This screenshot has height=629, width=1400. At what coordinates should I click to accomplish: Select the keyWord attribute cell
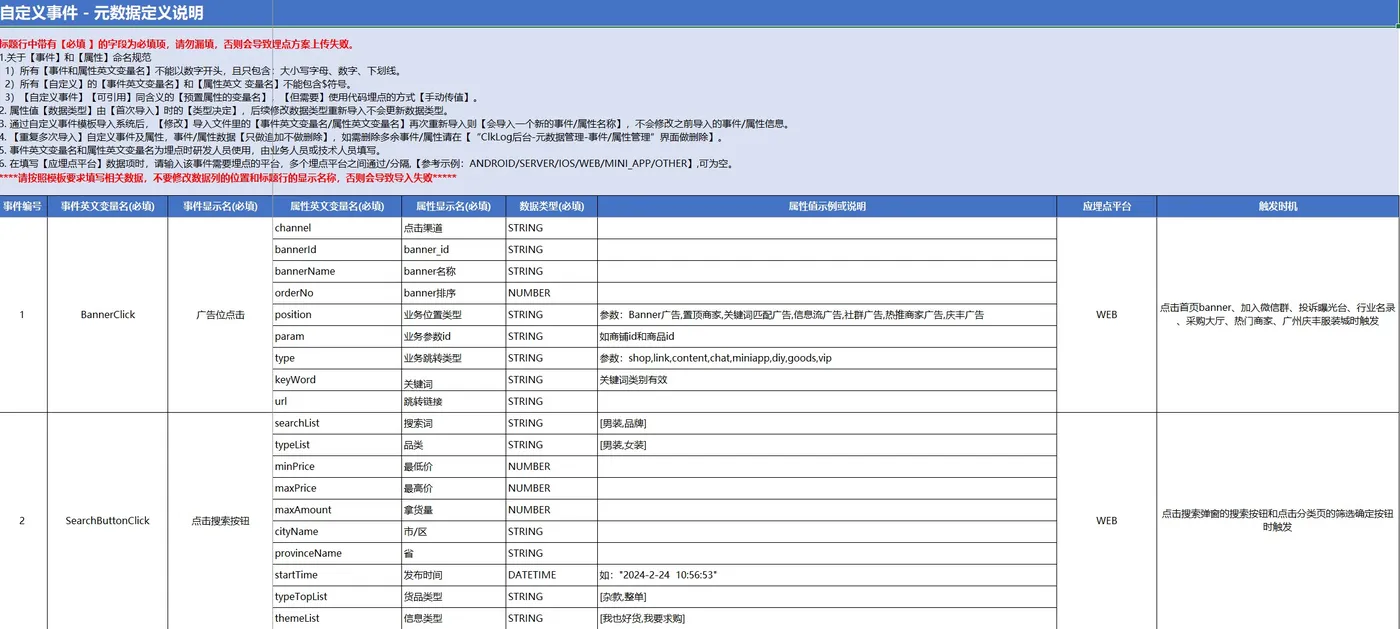pyautogui.click(x=337, y=380)
